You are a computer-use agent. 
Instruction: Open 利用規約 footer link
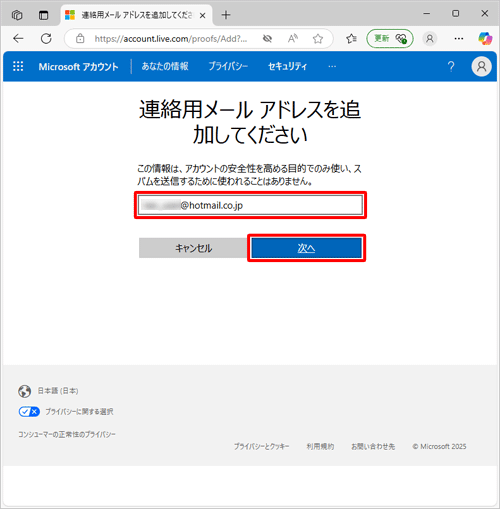coord(320,446)
